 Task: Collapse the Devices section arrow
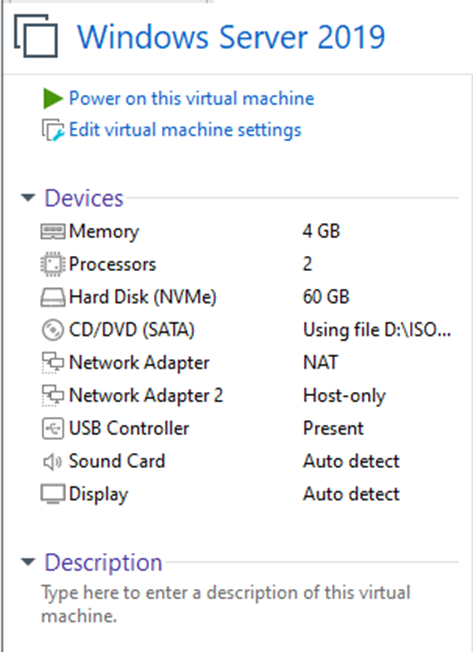click(x=28, y=198)
